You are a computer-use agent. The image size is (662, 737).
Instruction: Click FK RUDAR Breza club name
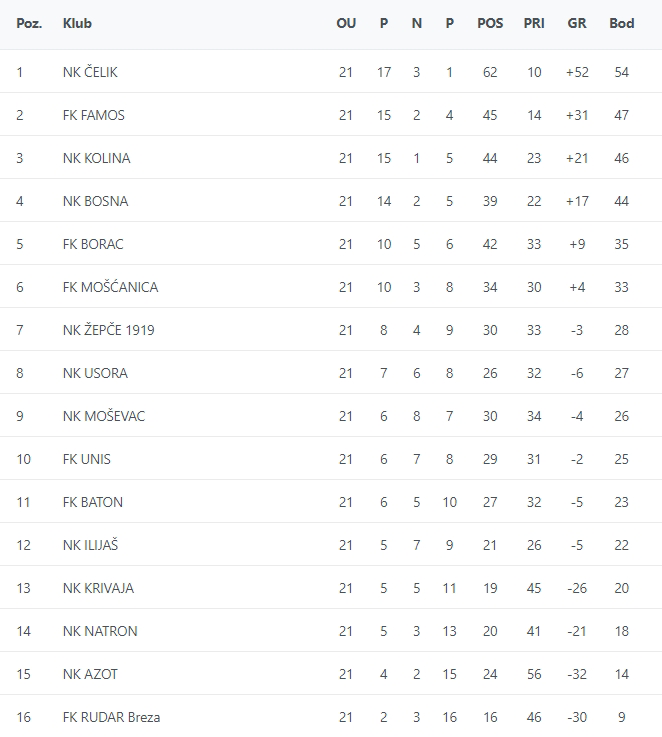point(111,717)
